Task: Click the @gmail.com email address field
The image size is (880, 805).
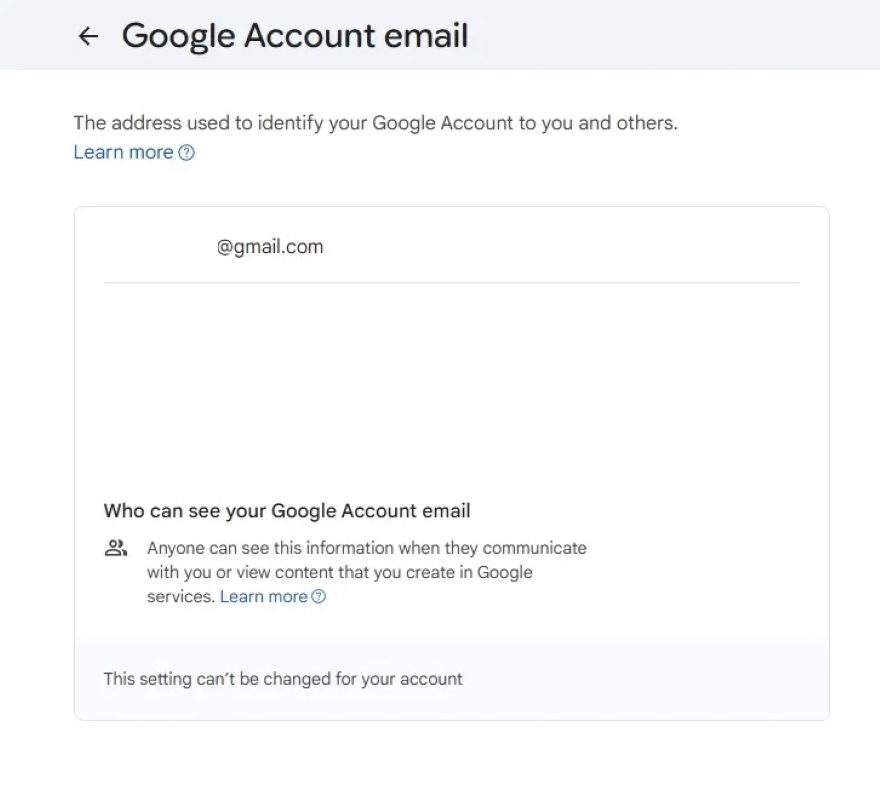Action: (270, 246)
